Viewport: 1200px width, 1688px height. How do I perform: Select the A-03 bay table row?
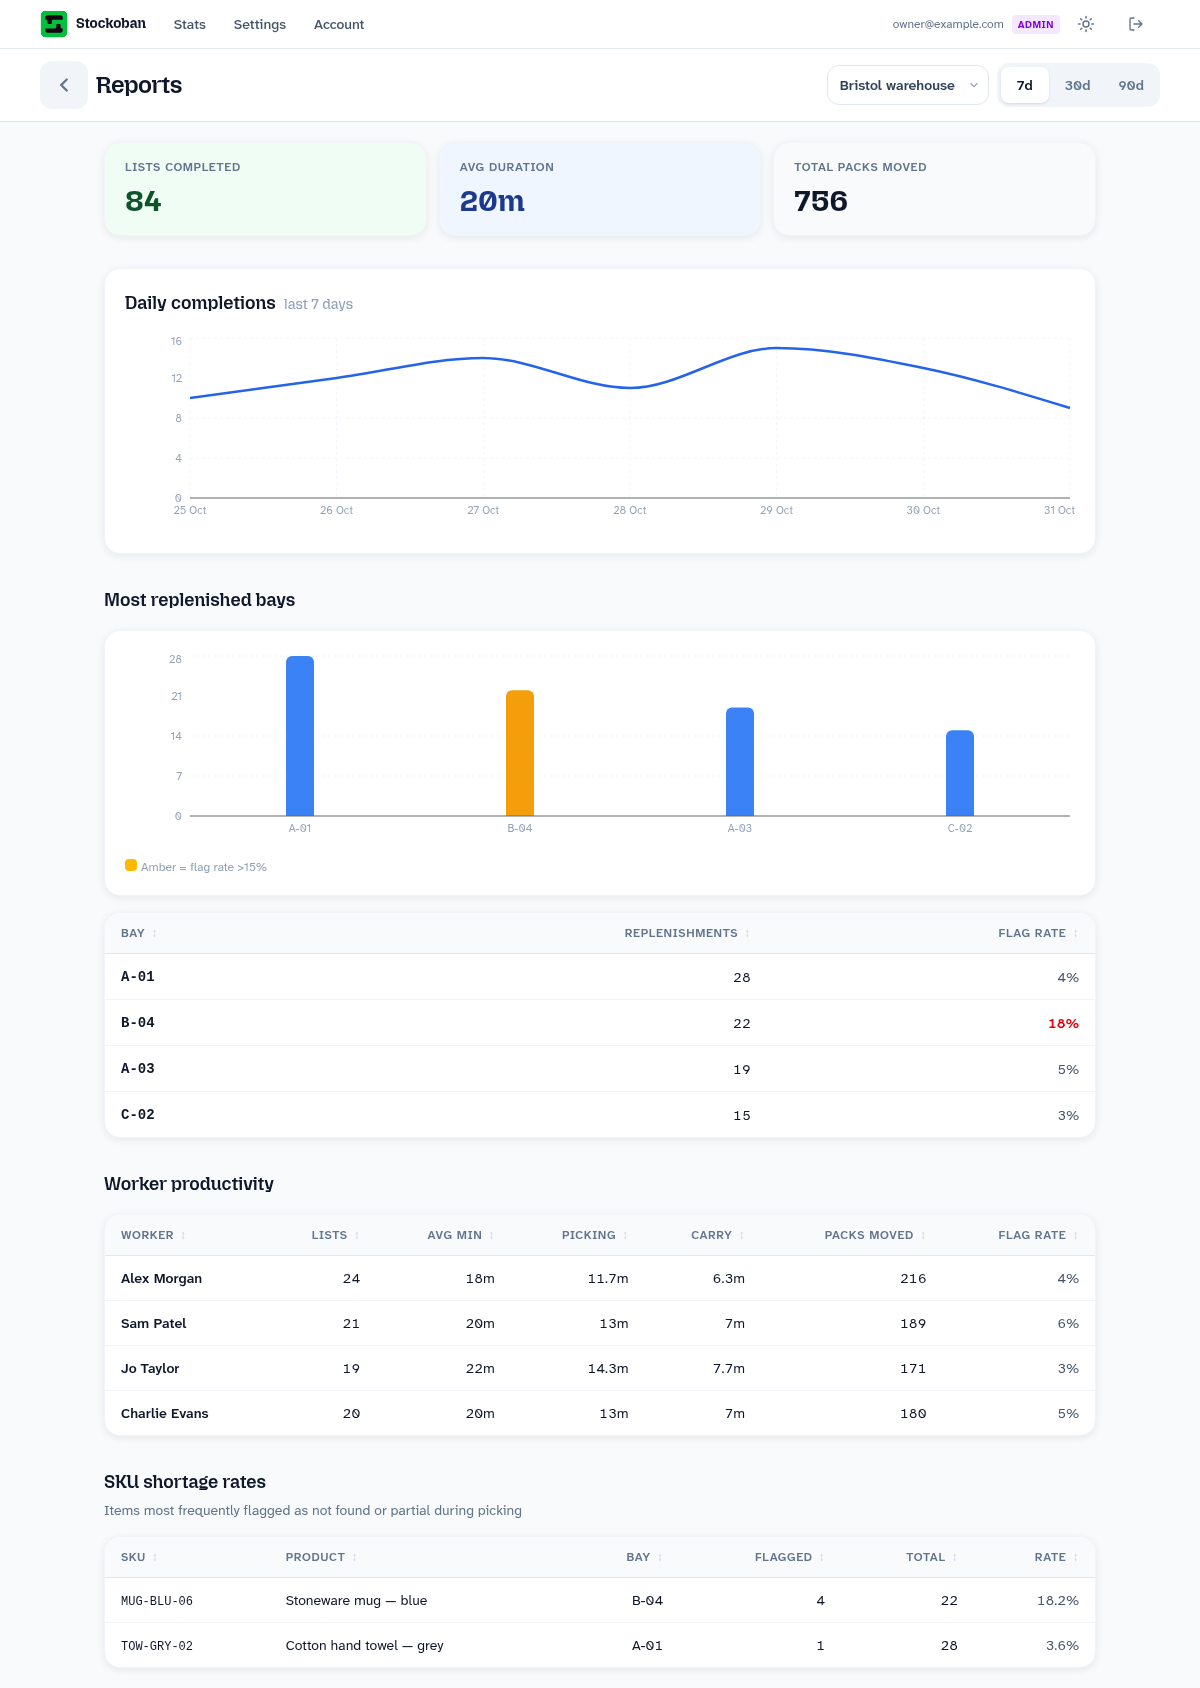[x=600, y=1069]
